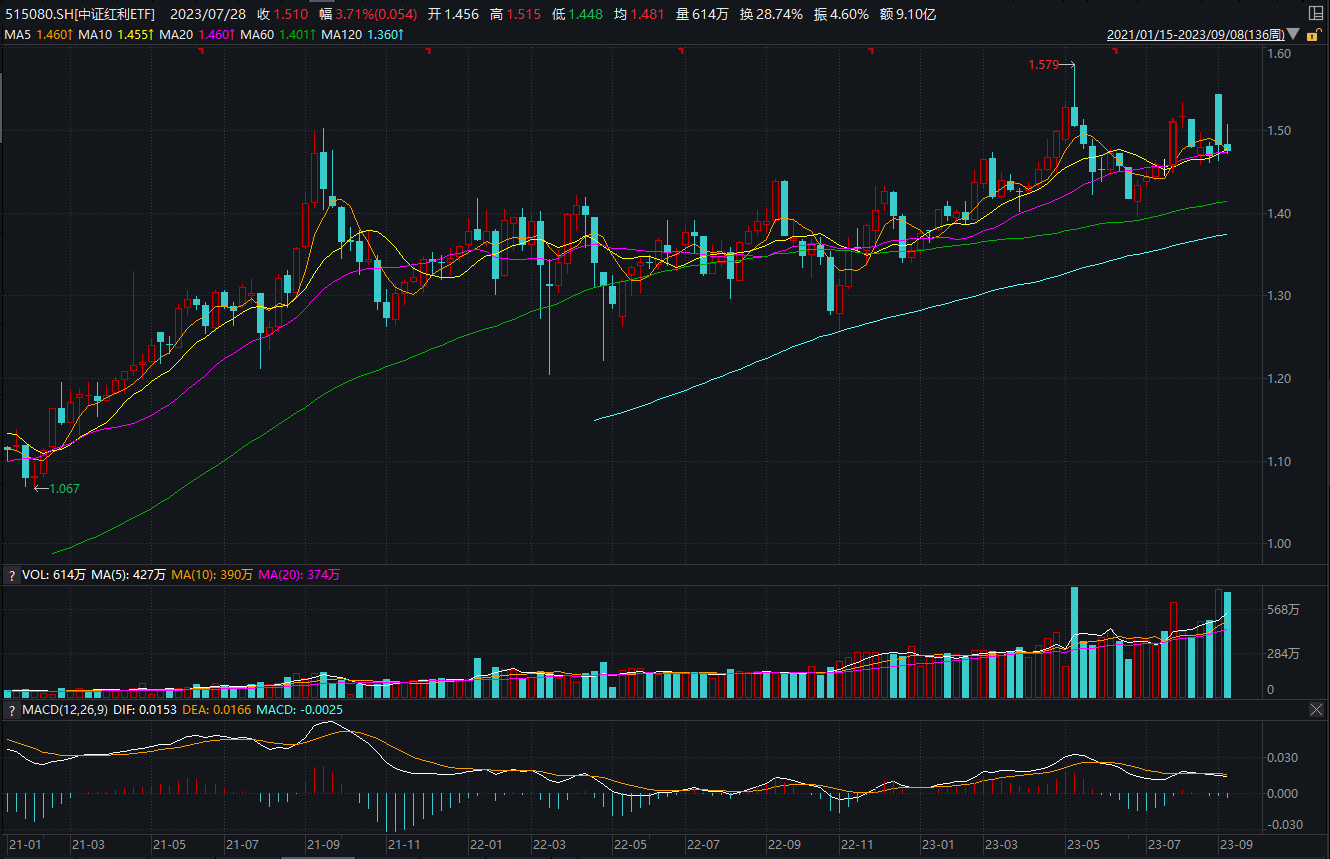Switch to the 21-09 timeline label

(322, 845)
